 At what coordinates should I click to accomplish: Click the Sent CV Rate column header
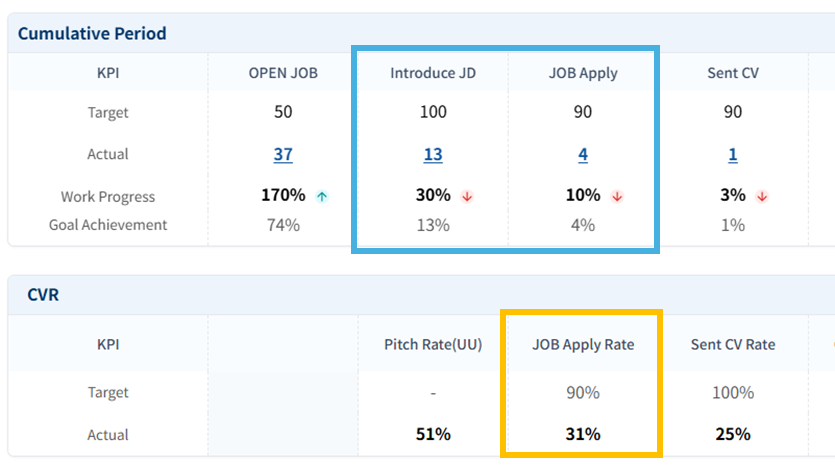tap(733, 344)
